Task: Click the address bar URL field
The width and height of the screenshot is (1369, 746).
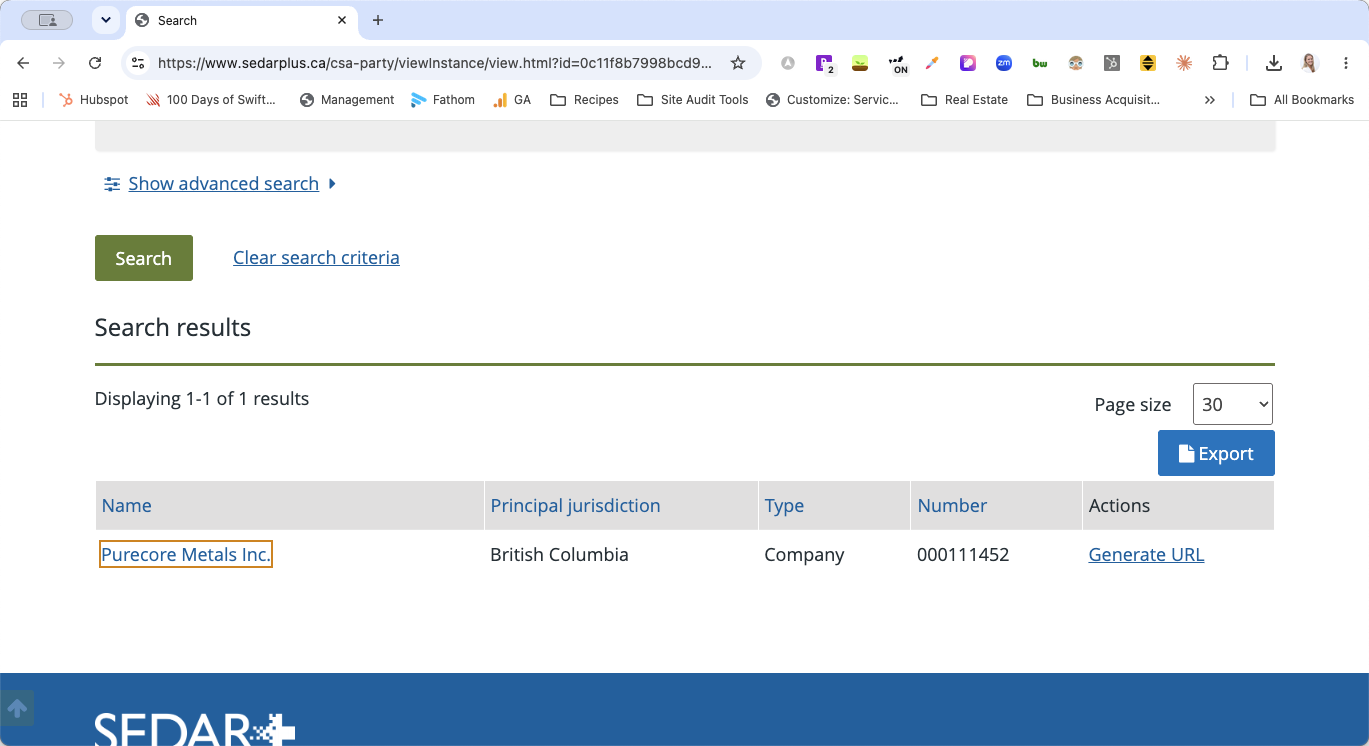Action: (x=434, y=63)
